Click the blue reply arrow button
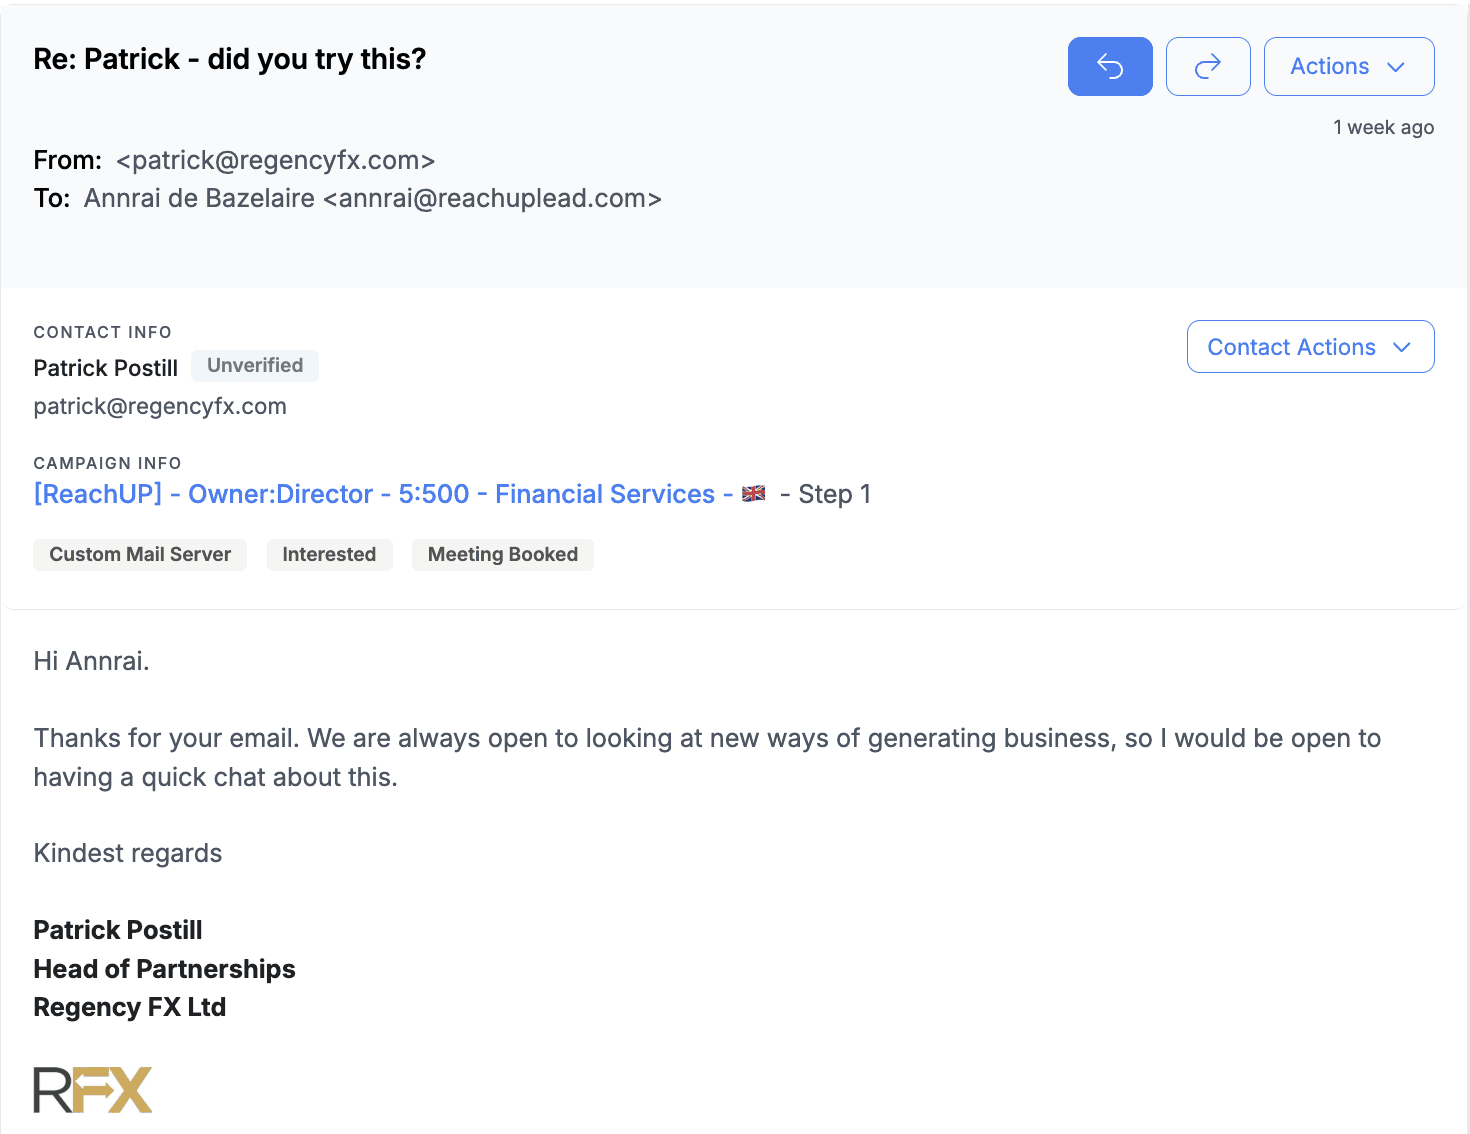 [x=1110, y=66]
